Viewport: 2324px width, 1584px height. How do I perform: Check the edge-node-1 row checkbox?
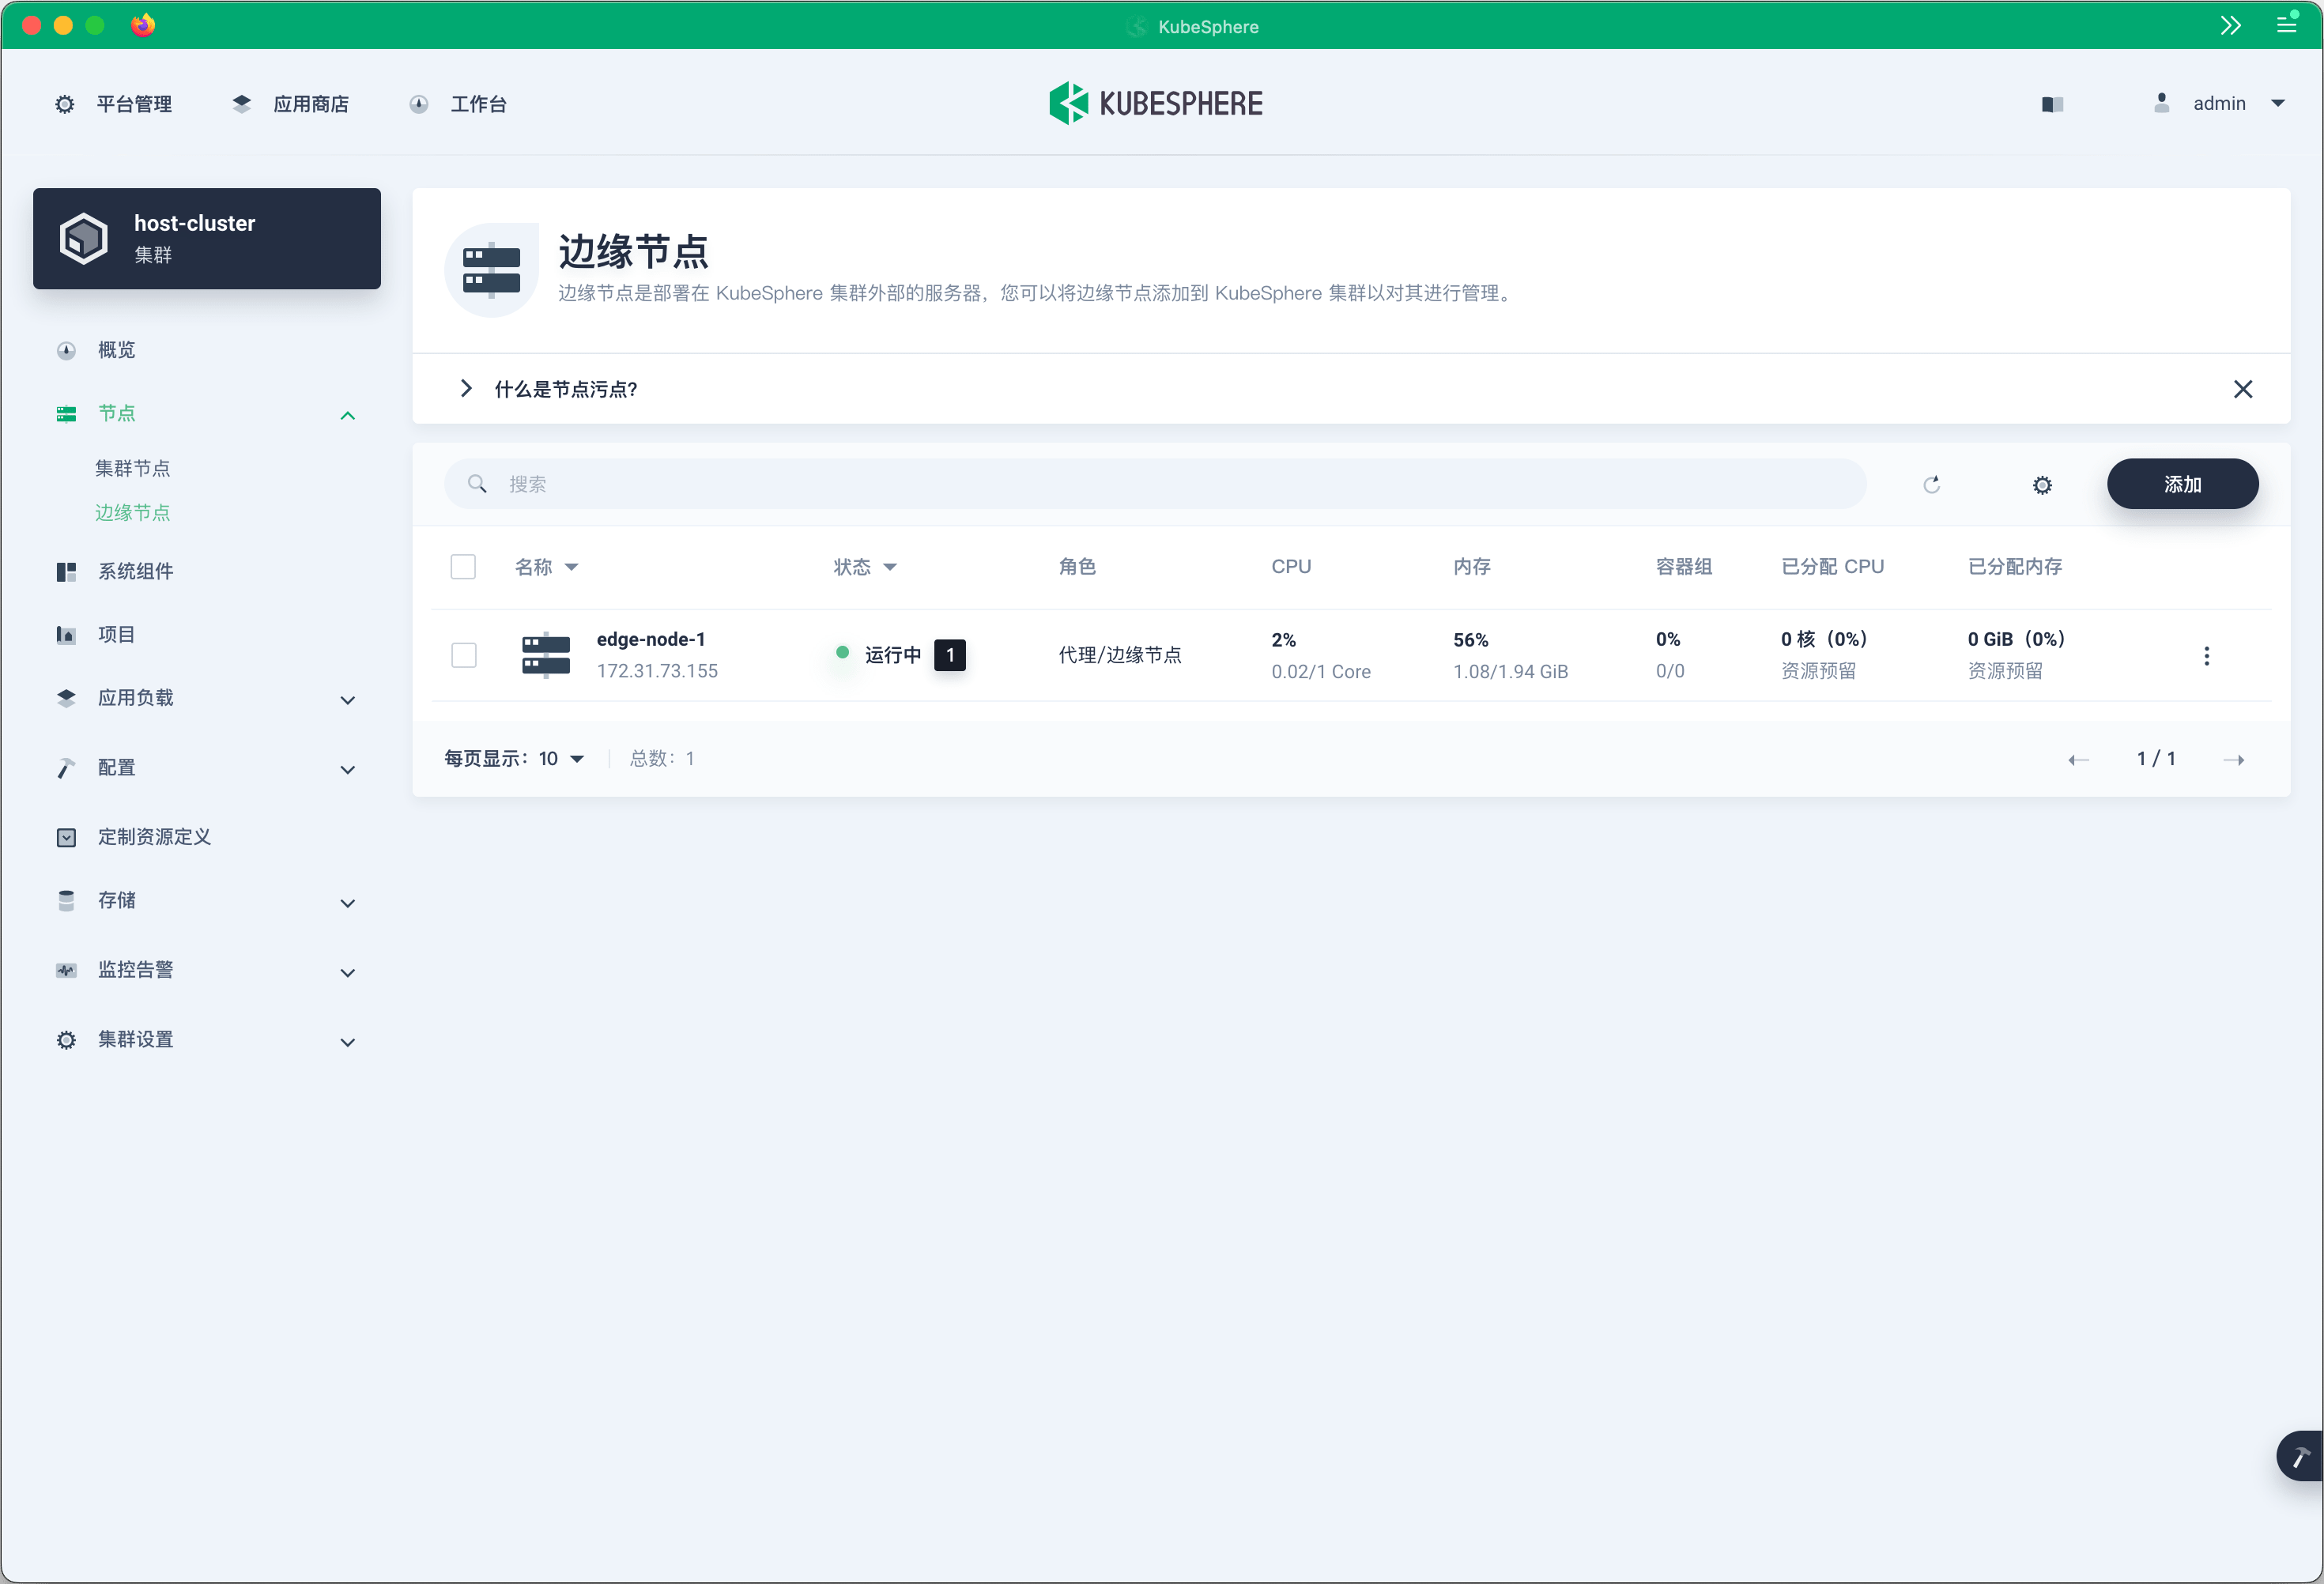pos(463,655)
